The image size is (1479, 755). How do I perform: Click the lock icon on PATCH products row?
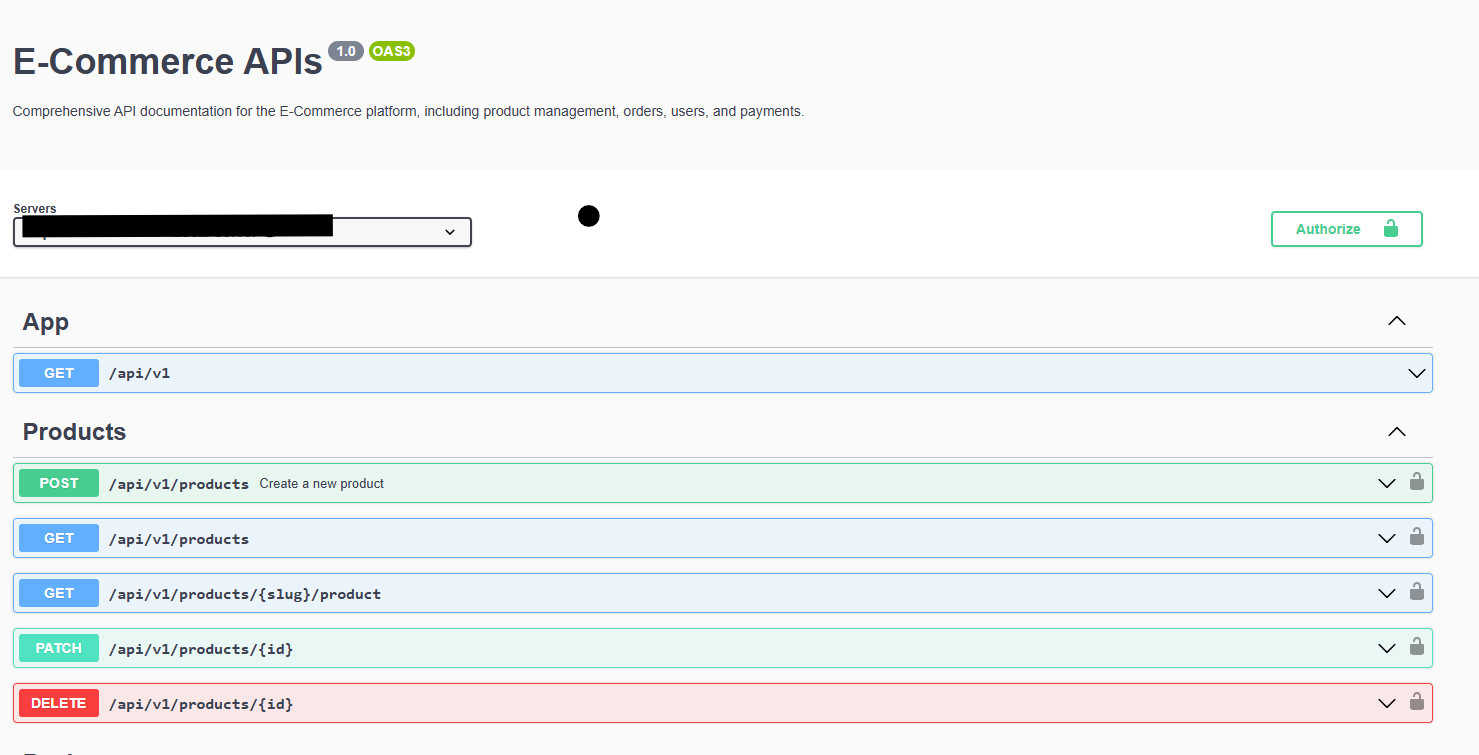pyautogui.click(x=1416, y=647)
